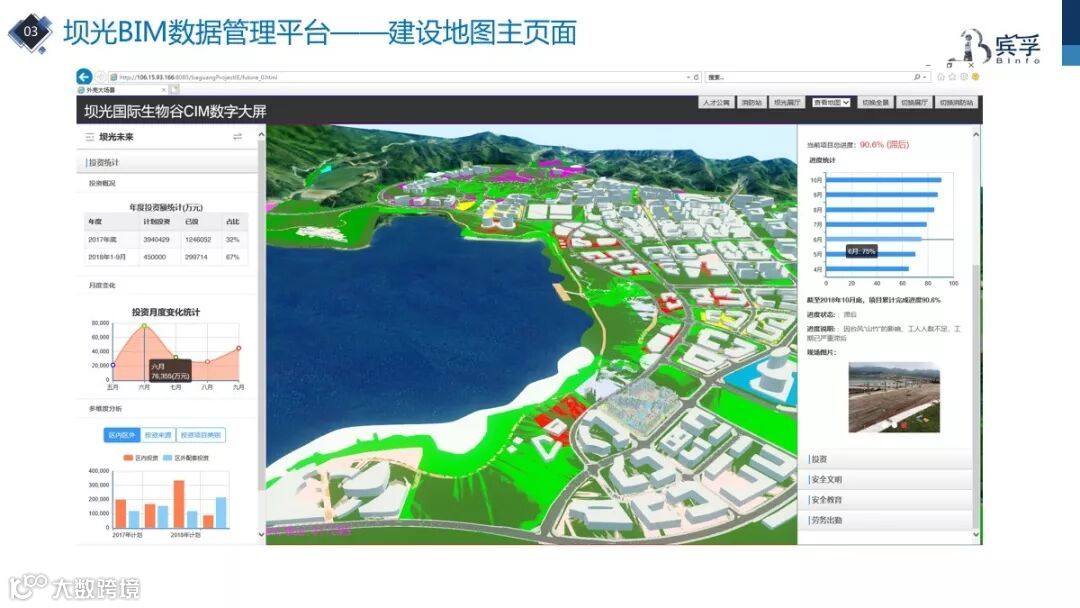Click the 4月 progress bar
Screen dimensions: 1080x608
point(868,269)
